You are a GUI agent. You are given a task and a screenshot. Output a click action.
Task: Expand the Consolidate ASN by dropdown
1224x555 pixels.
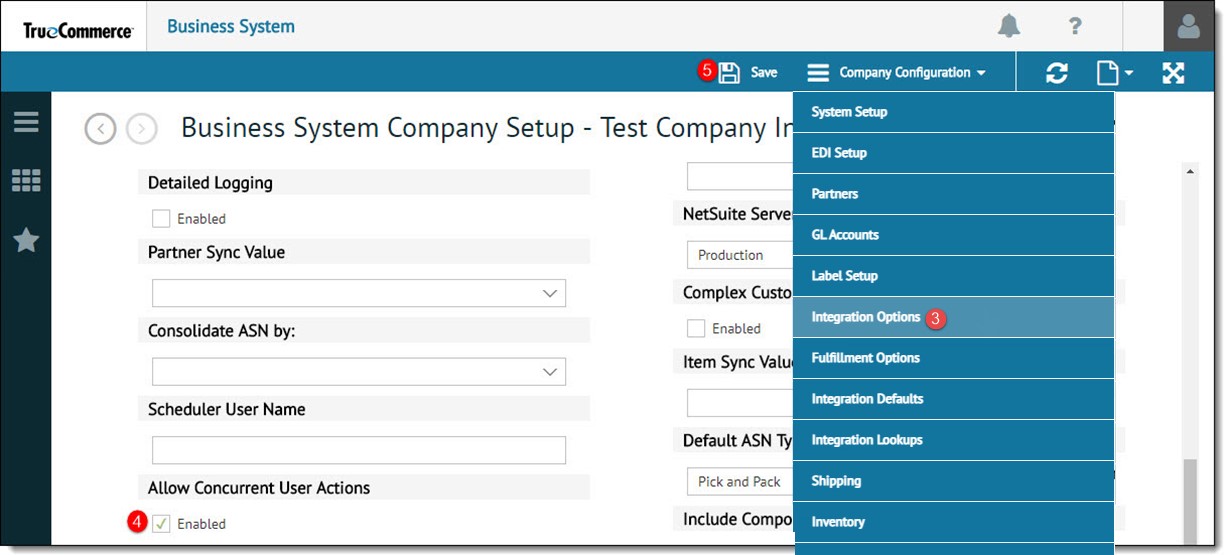359,371
